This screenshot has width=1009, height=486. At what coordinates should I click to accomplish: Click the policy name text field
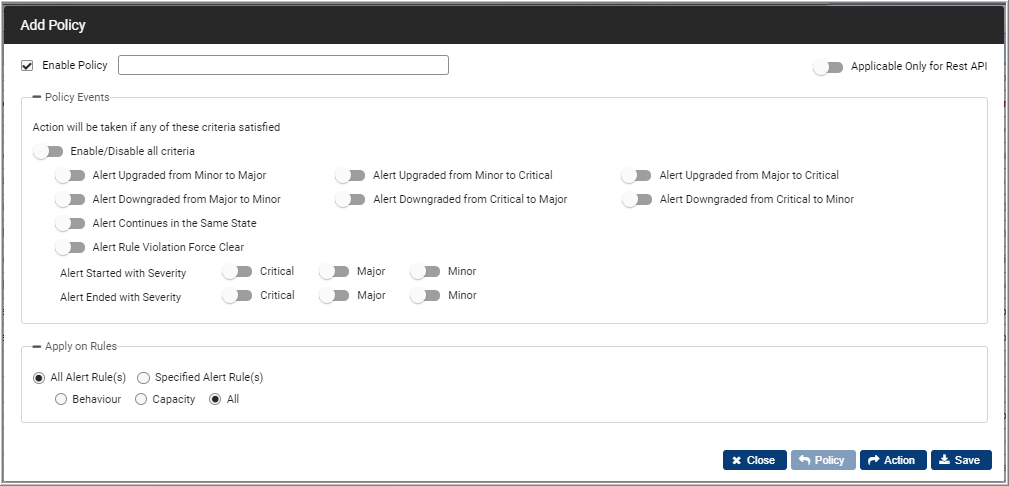pos(283,65)
